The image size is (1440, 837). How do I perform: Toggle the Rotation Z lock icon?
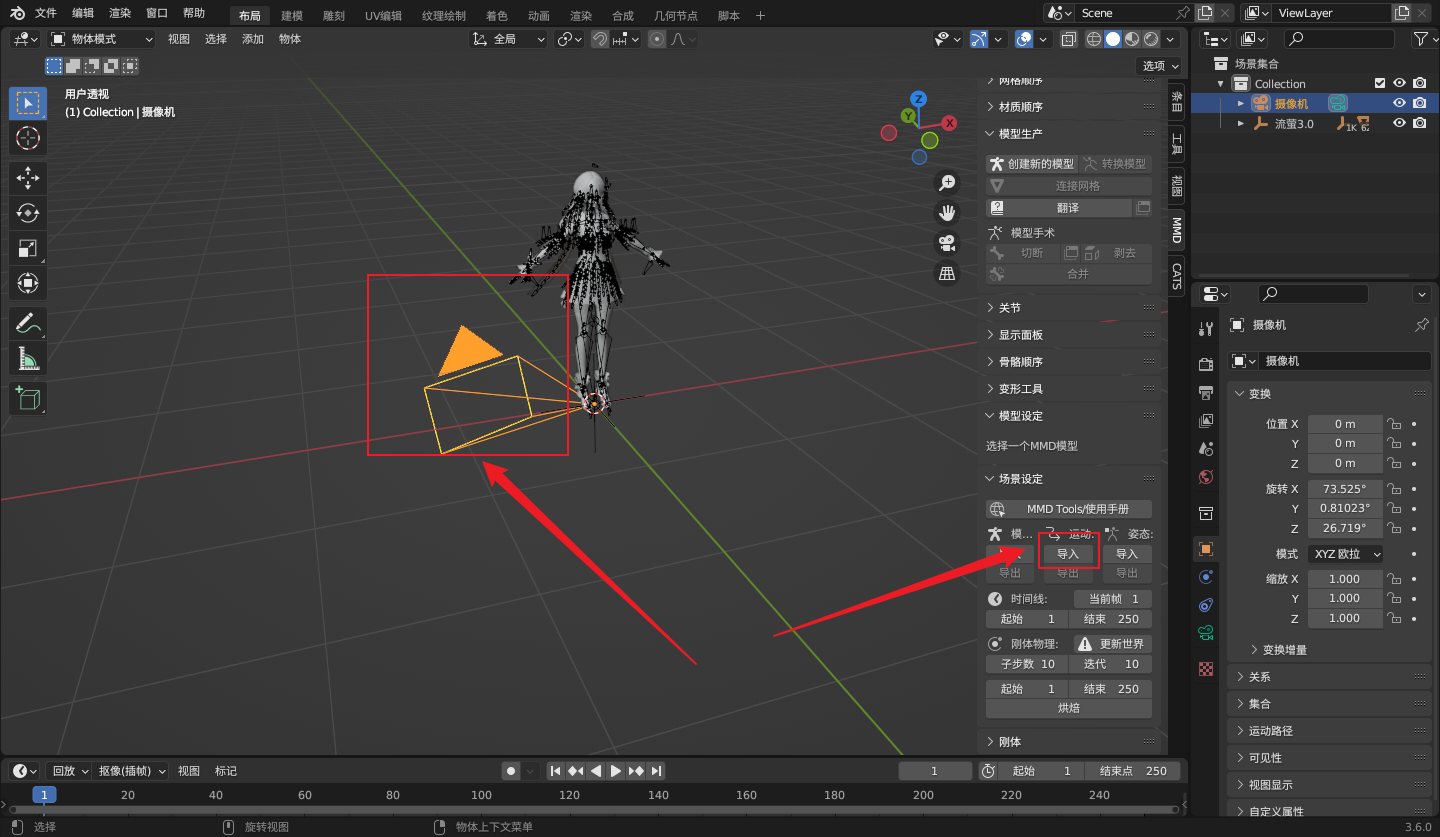pyautogui.click(x=1395, y=528)
